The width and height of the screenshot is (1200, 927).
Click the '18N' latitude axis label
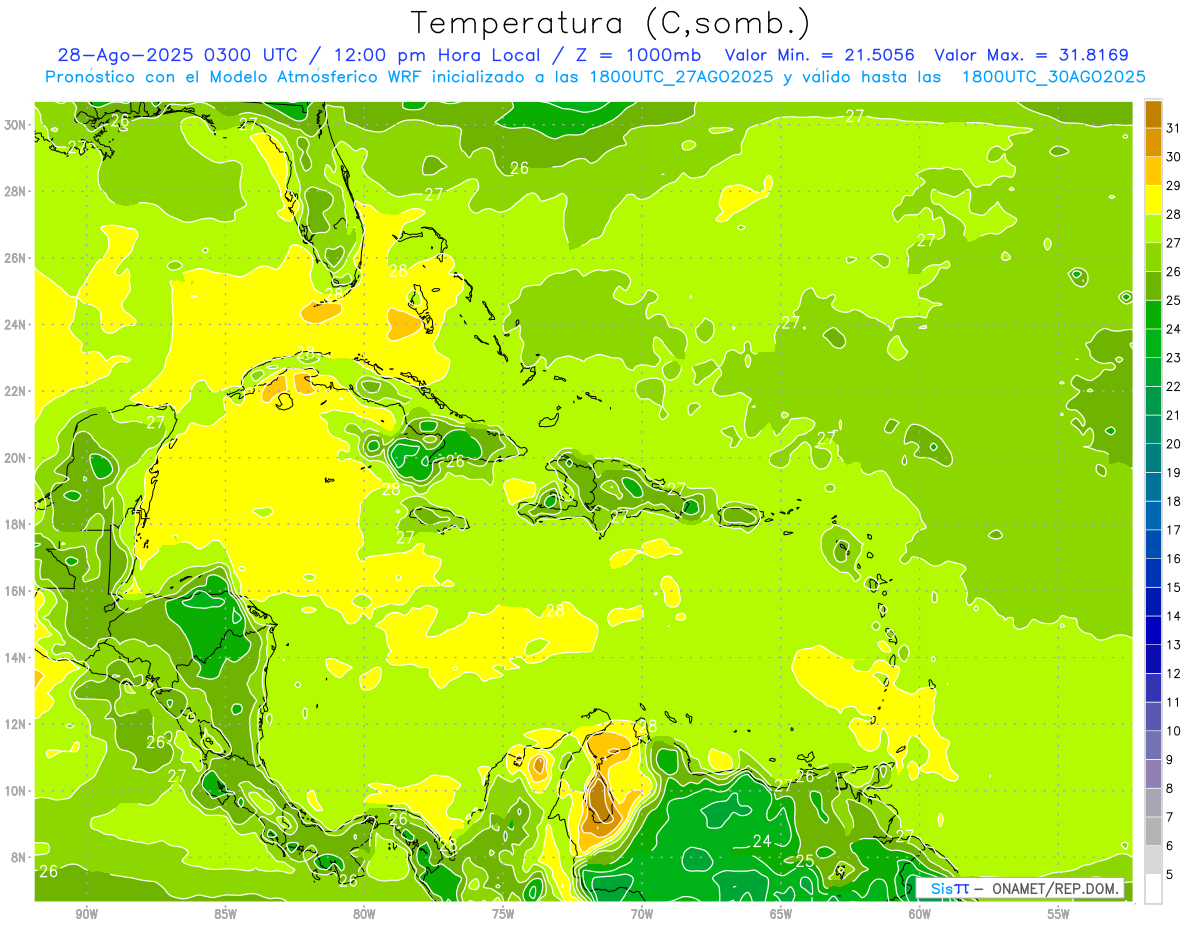point(15,525)
